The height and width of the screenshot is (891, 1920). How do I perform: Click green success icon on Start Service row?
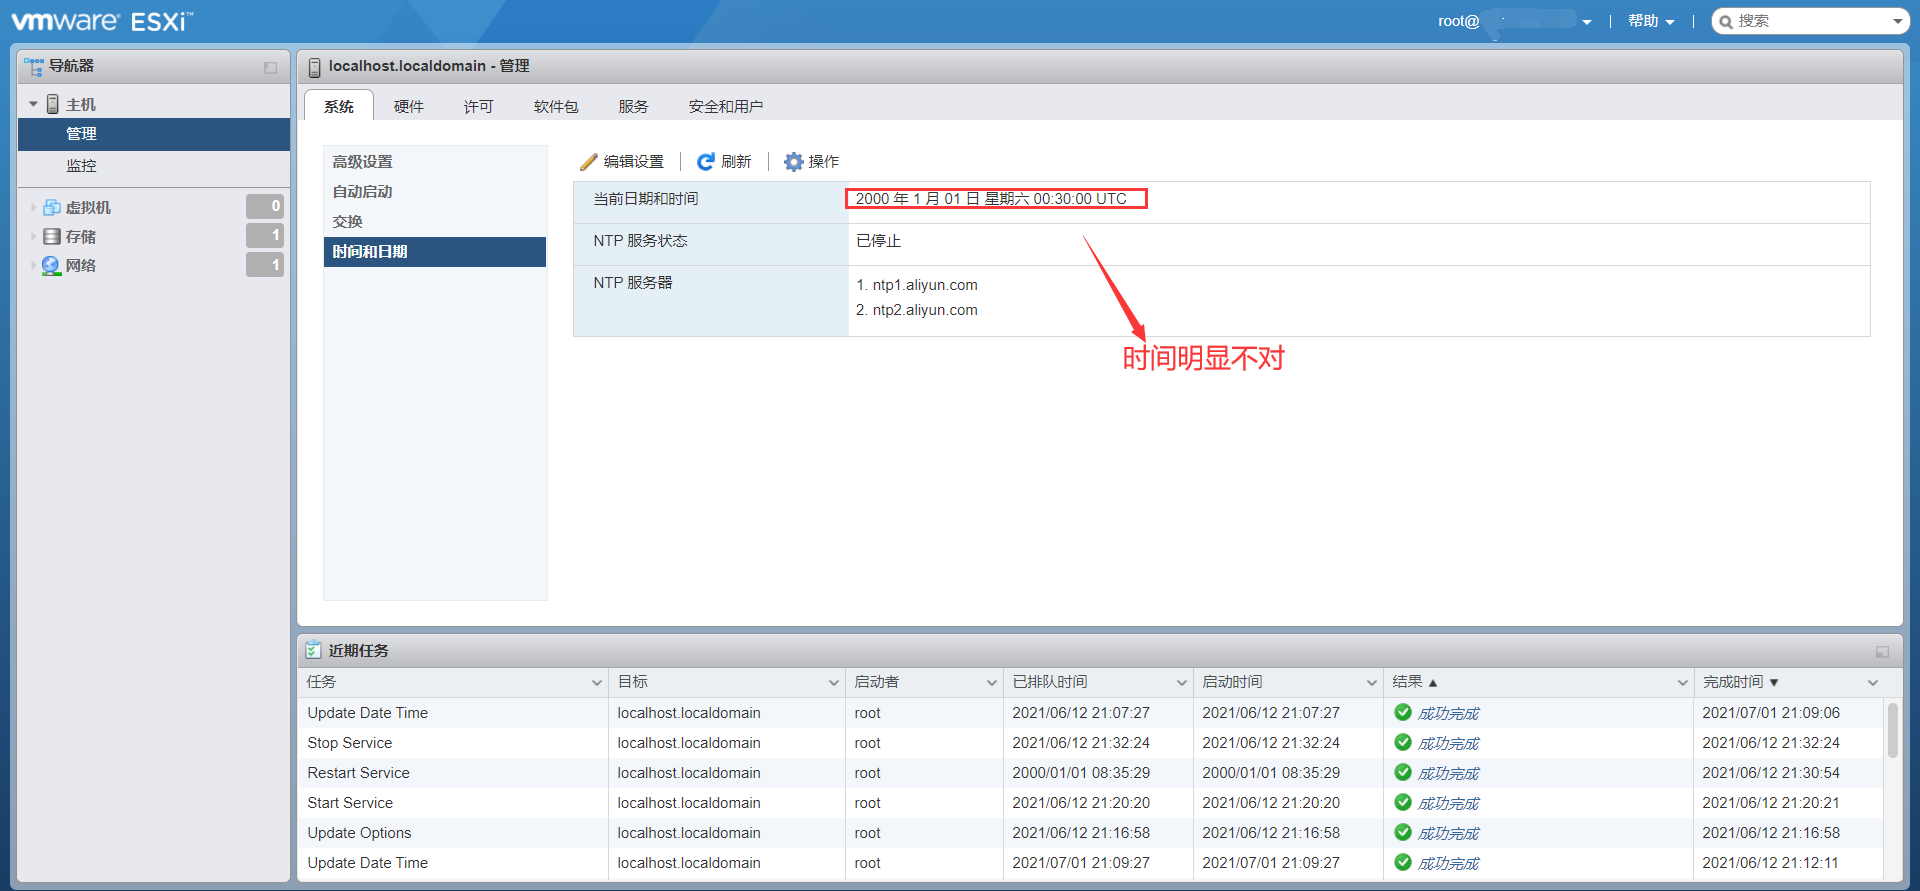(1403, 802)
